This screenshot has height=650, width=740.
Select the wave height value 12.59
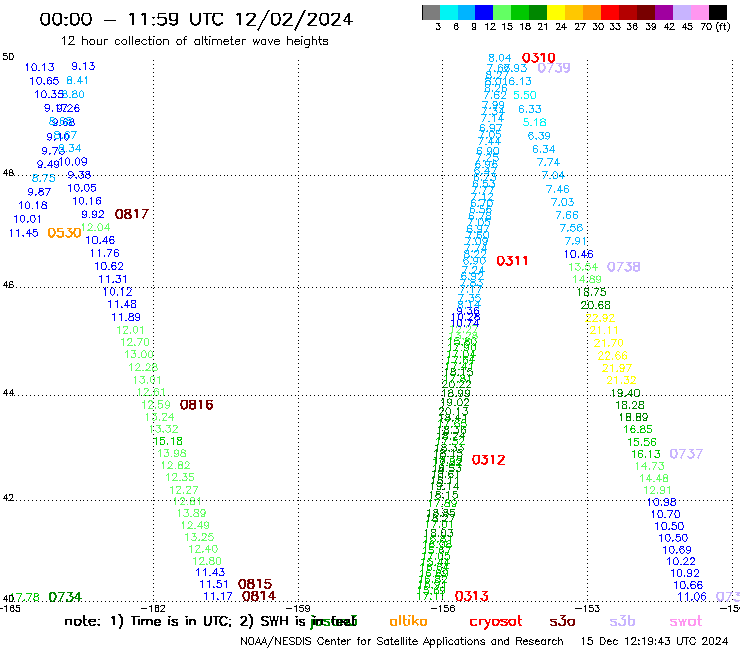[x=156, y=405]
